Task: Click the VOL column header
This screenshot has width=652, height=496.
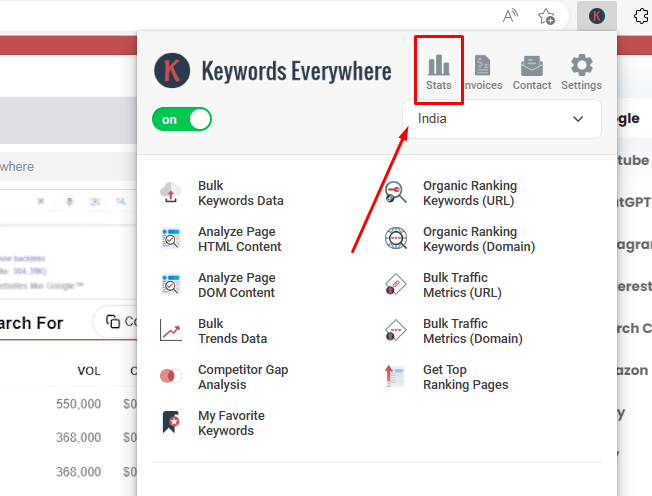Action: pyautogui.click(x=89, y=371)
